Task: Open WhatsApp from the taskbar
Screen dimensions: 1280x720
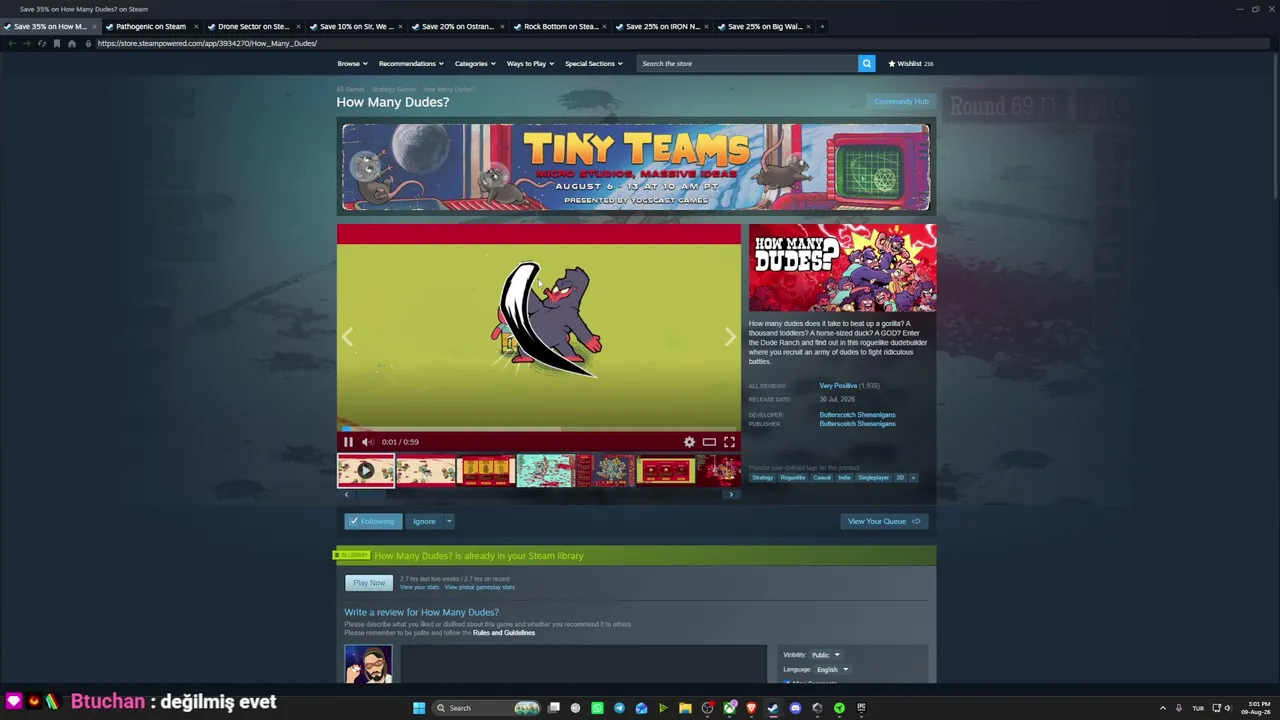Action: 597,708
